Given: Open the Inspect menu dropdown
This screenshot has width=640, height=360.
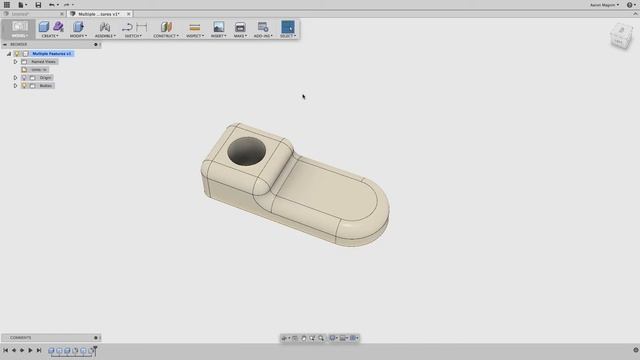Looking at the screenshot, I should [195, 36].
